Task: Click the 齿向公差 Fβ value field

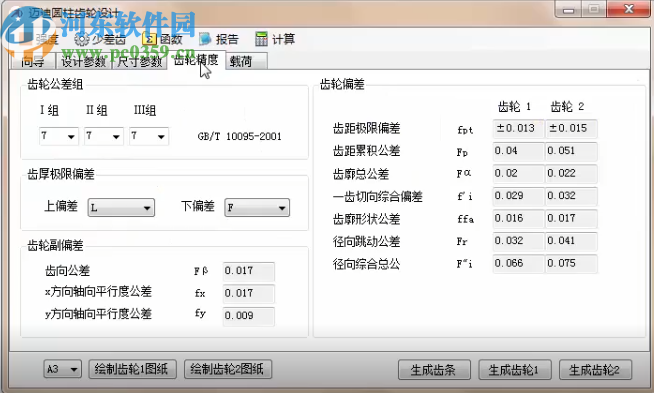Action: click(x=249, y=271)
